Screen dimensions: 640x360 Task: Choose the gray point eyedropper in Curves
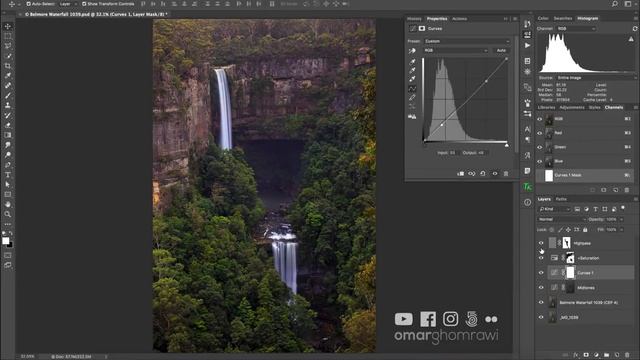coord(412,71)
